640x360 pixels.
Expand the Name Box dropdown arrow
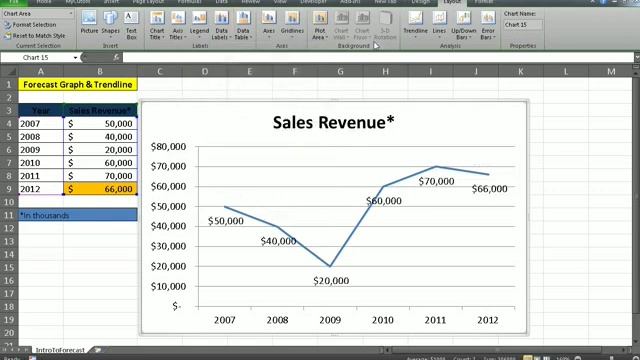coord(75,58)
